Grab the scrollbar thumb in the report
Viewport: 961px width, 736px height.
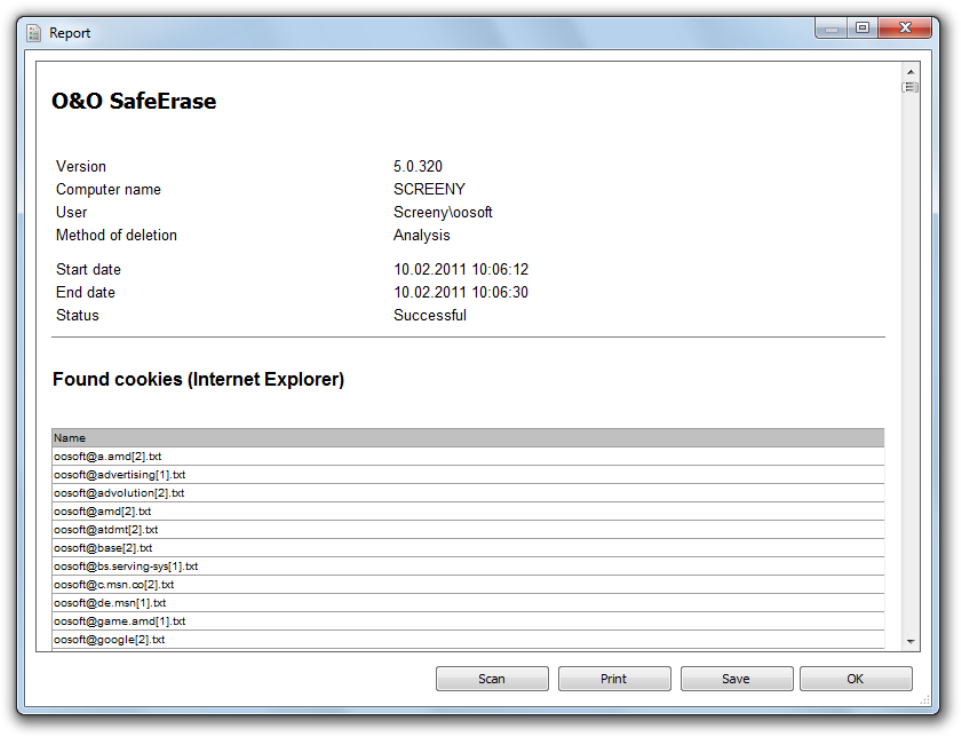(x=911, y=88)
